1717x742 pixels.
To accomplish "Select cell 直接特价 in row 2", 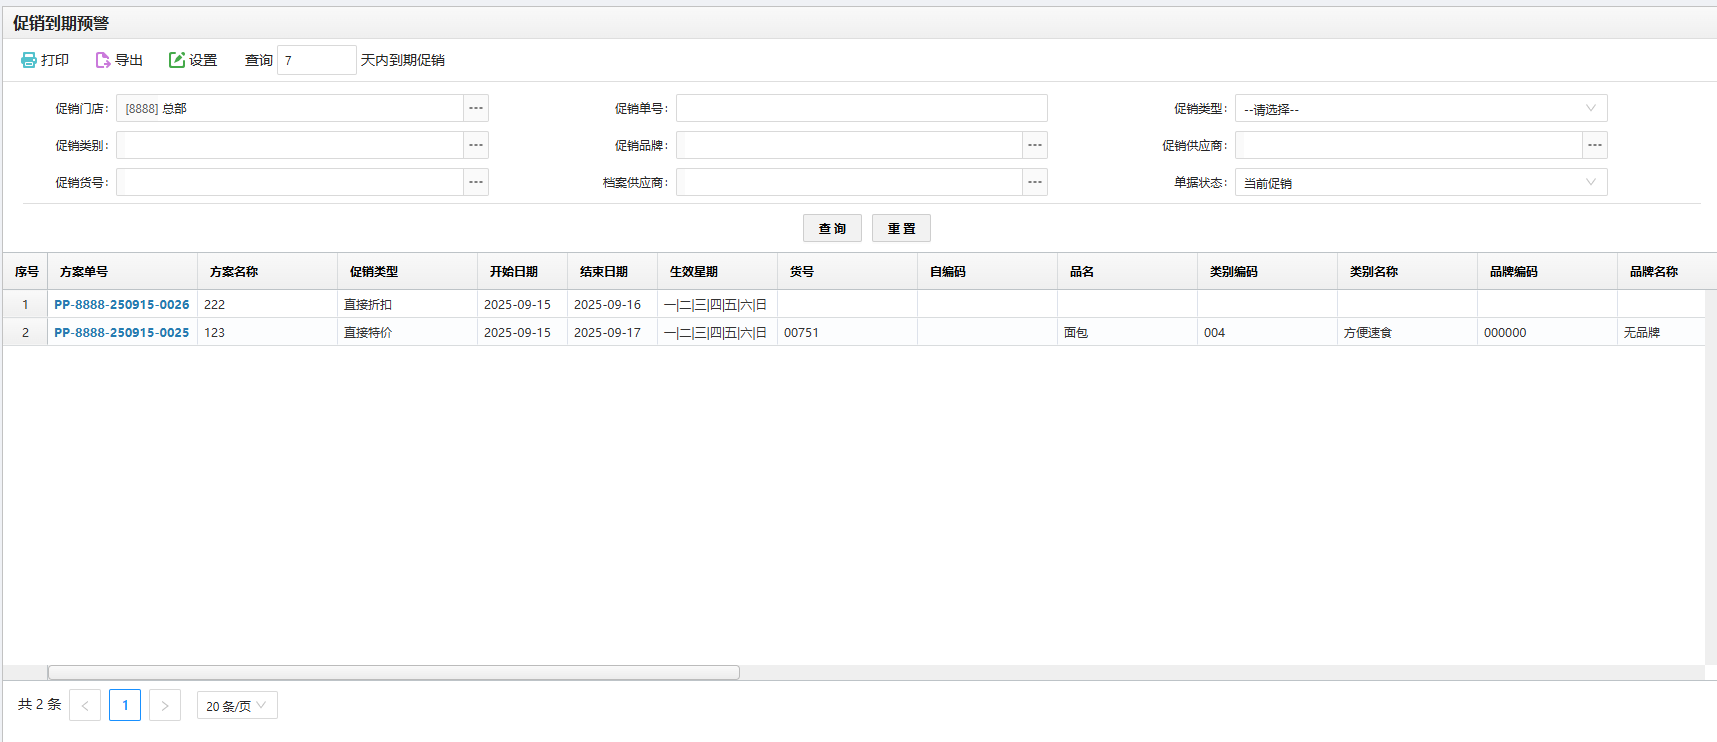I will tap(407, 332).
